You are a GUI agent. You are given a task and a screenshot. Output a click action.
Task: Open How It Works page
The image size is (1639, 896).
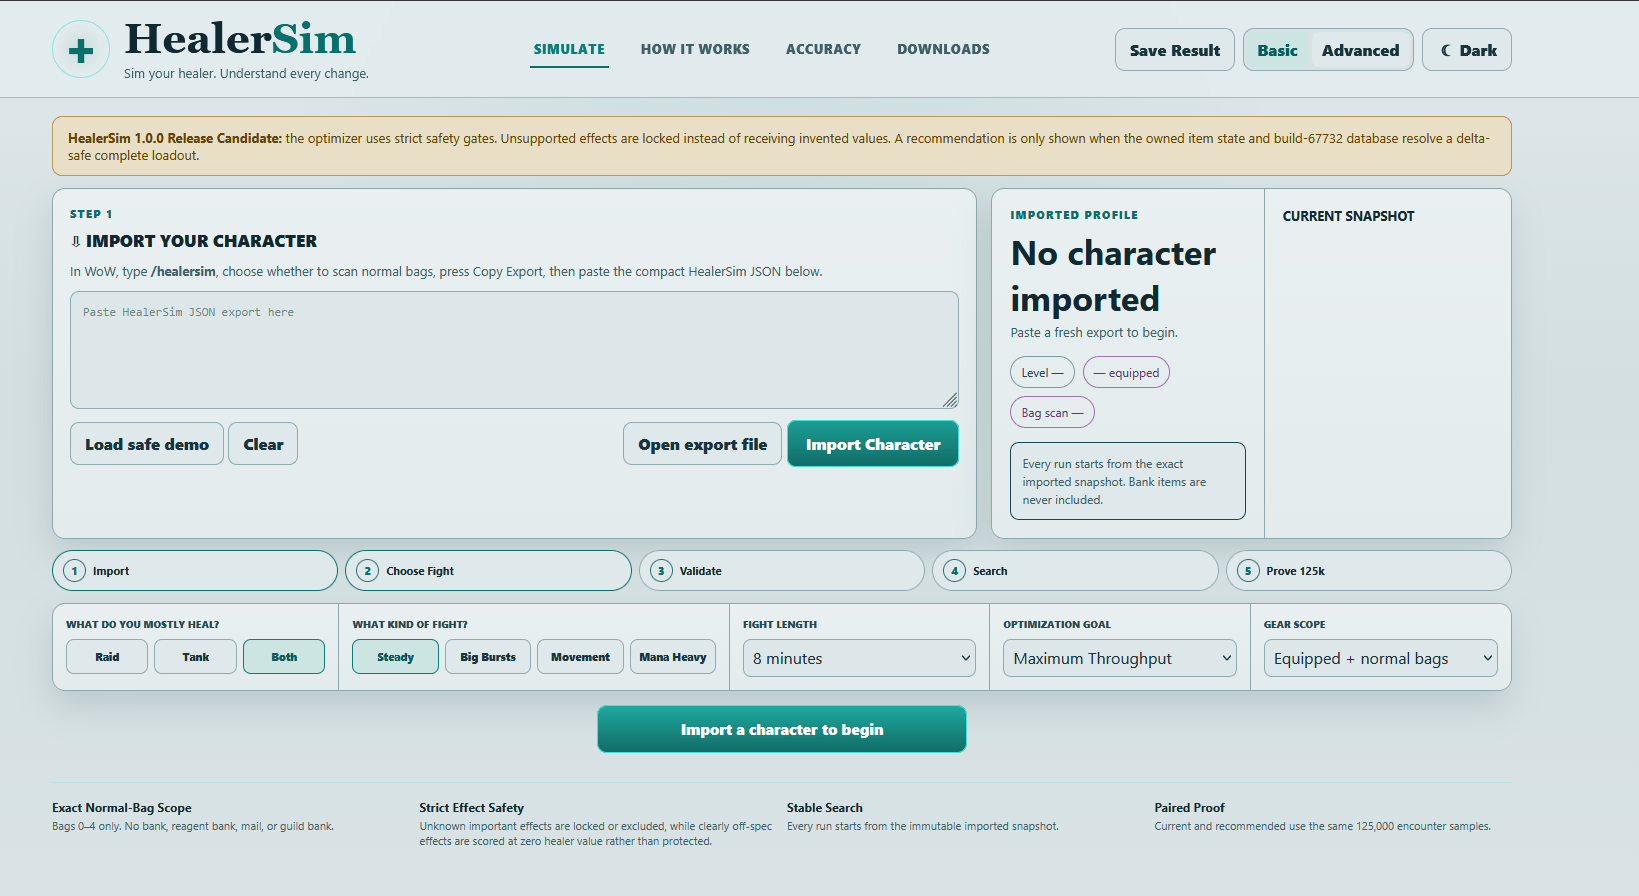click(695, 49)
